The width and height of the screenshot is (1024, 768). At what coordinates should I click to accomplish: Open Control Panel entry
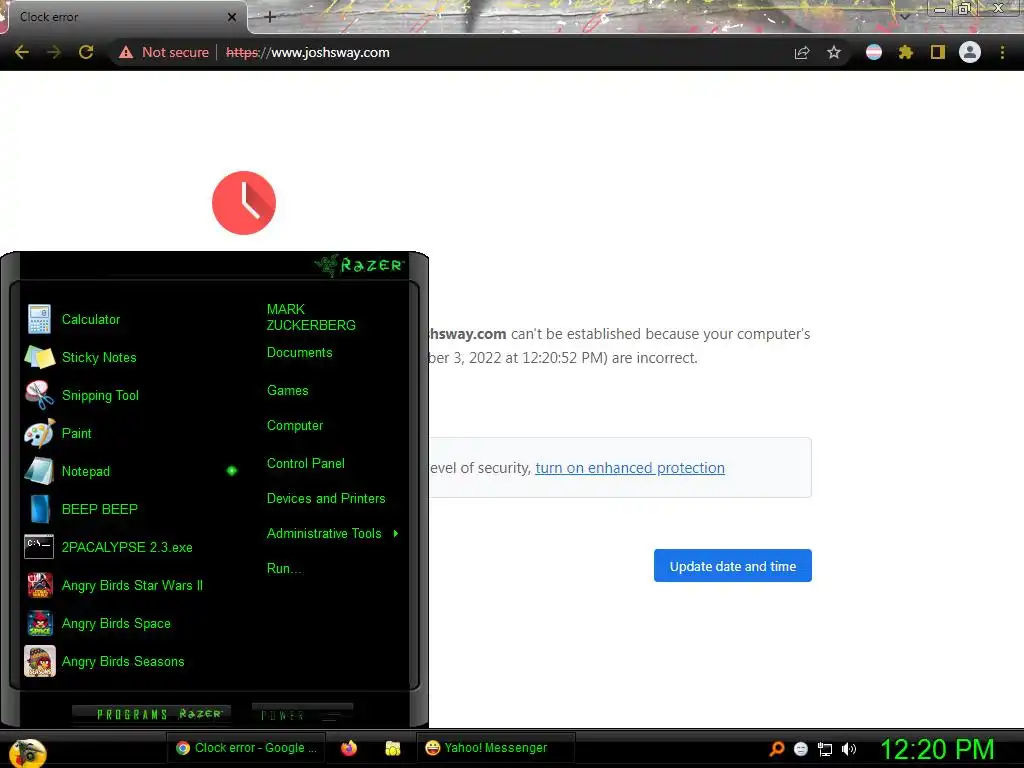coord(306,463)
